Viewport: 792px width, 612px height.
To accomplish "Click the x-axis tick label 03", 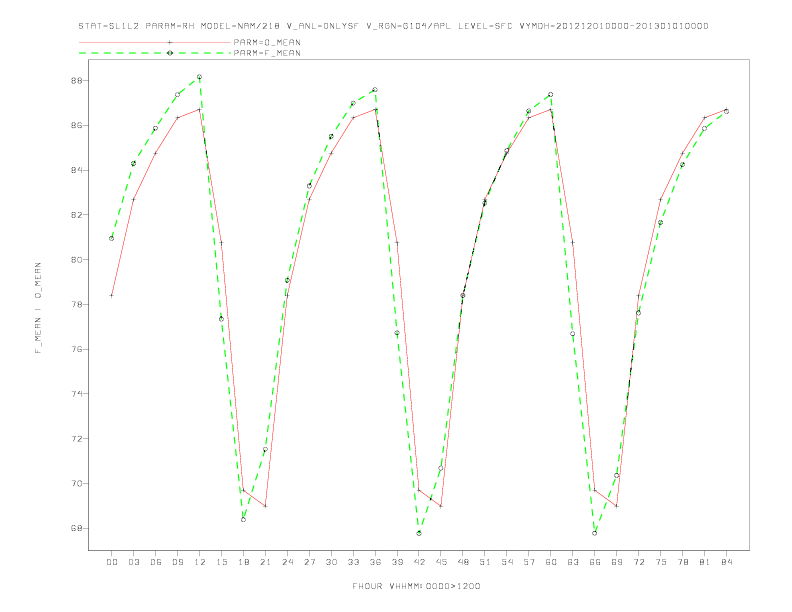I will click(133, 562).
